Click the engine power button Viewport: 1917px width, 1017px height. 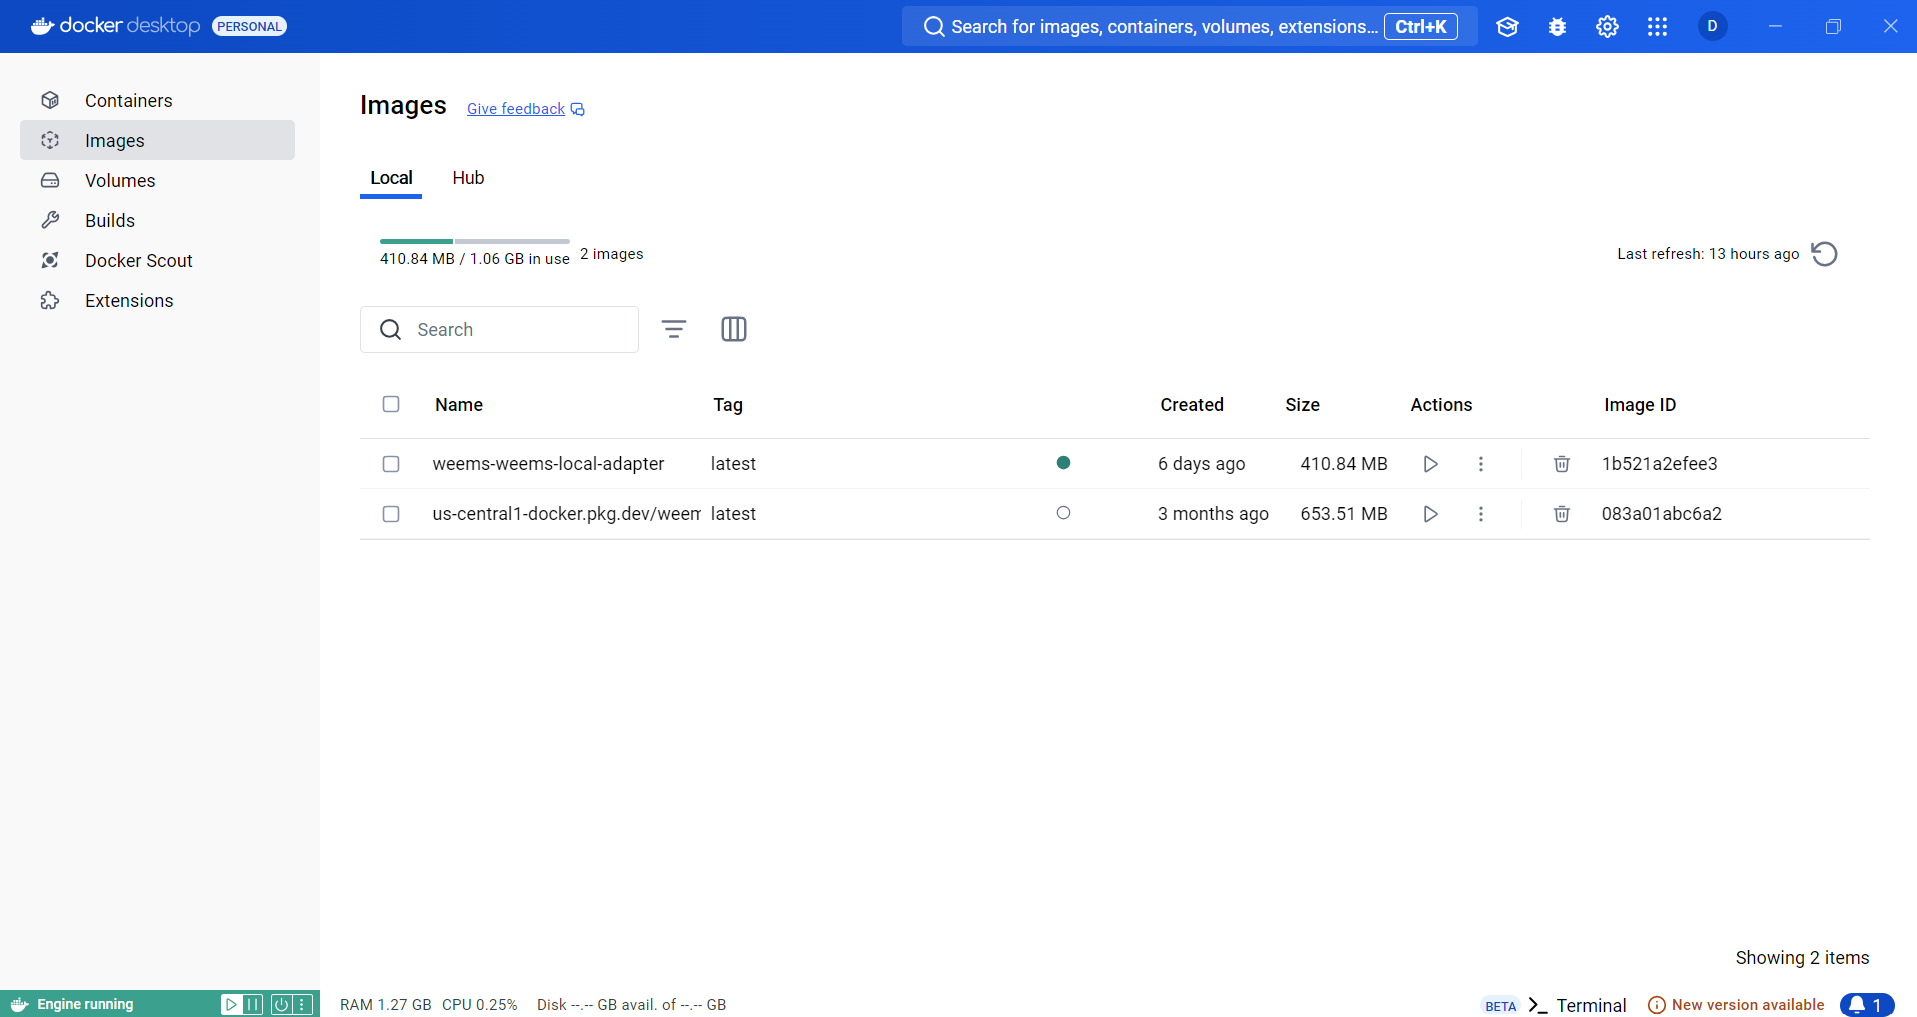click(x=281, y=1004)
